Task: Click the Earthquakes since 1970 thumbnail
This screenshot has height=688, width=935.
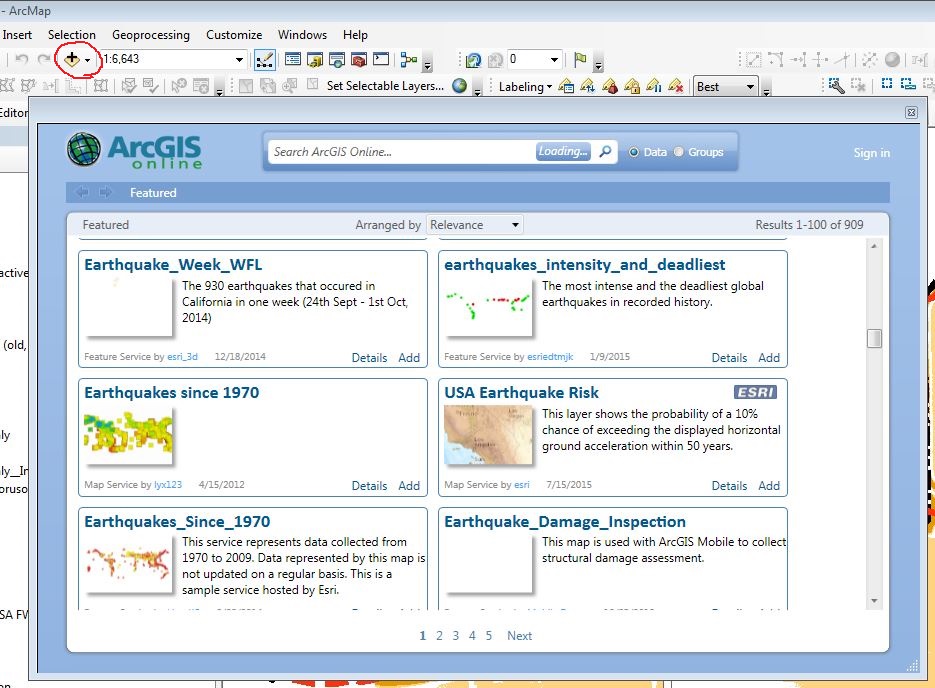Action: pos(128,435)
